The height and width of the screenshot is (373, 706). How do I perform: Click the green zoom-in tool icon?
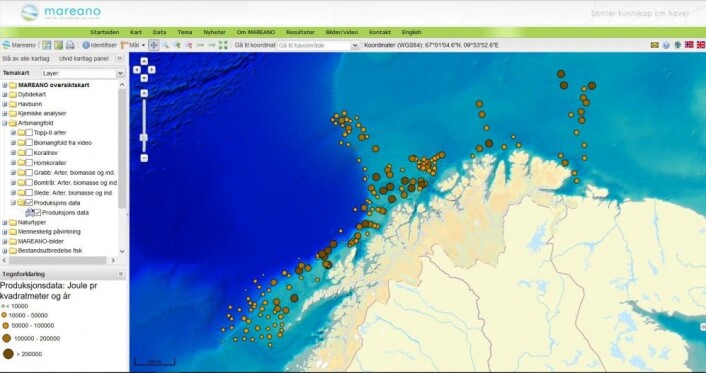(177, 45)
